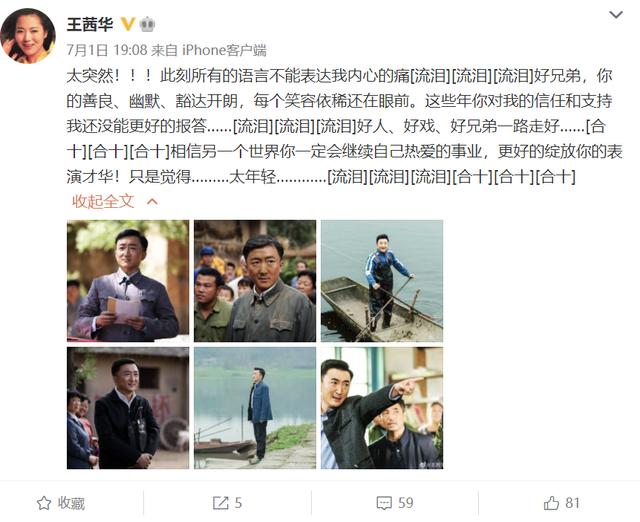This screenshot has width=640, height=522.
Task: Open the 王茜华 username link
Action: [x=90, y=24]
